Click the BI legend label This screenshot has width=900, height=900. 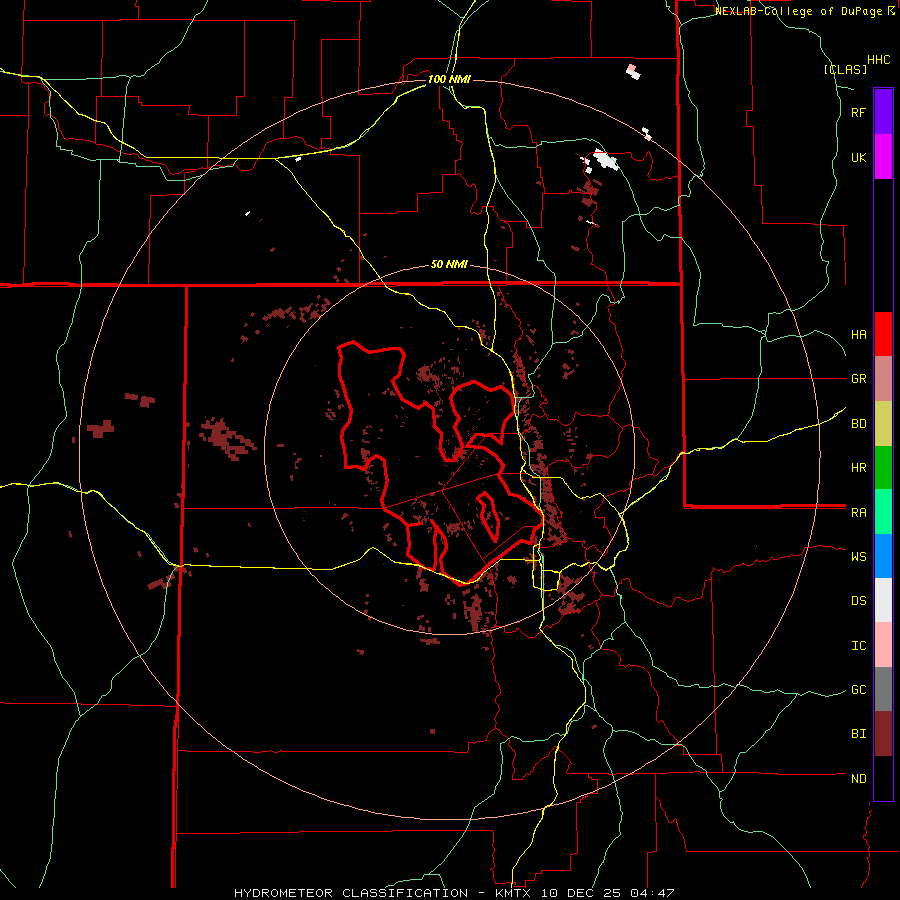pyautogui.click(x=859, y=734)
